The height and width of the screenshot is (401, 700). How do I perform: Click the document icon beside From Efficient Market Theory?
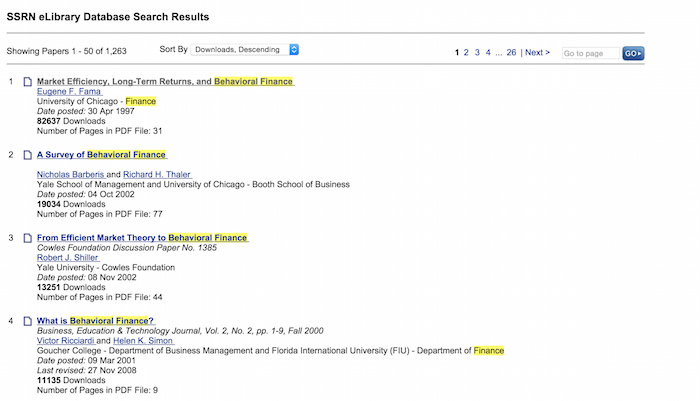[28, 238]
